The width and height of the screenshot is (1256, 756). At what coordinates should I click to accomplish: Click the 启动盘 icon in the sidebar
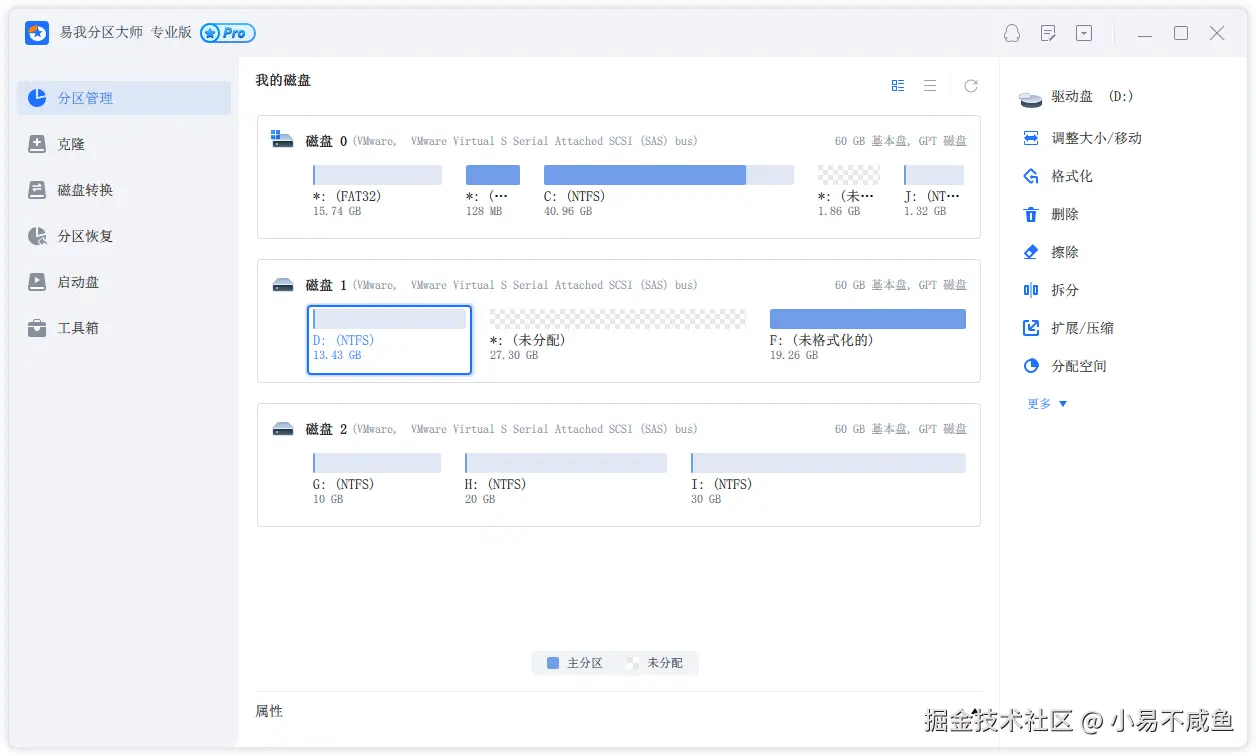tap(37, 282)
